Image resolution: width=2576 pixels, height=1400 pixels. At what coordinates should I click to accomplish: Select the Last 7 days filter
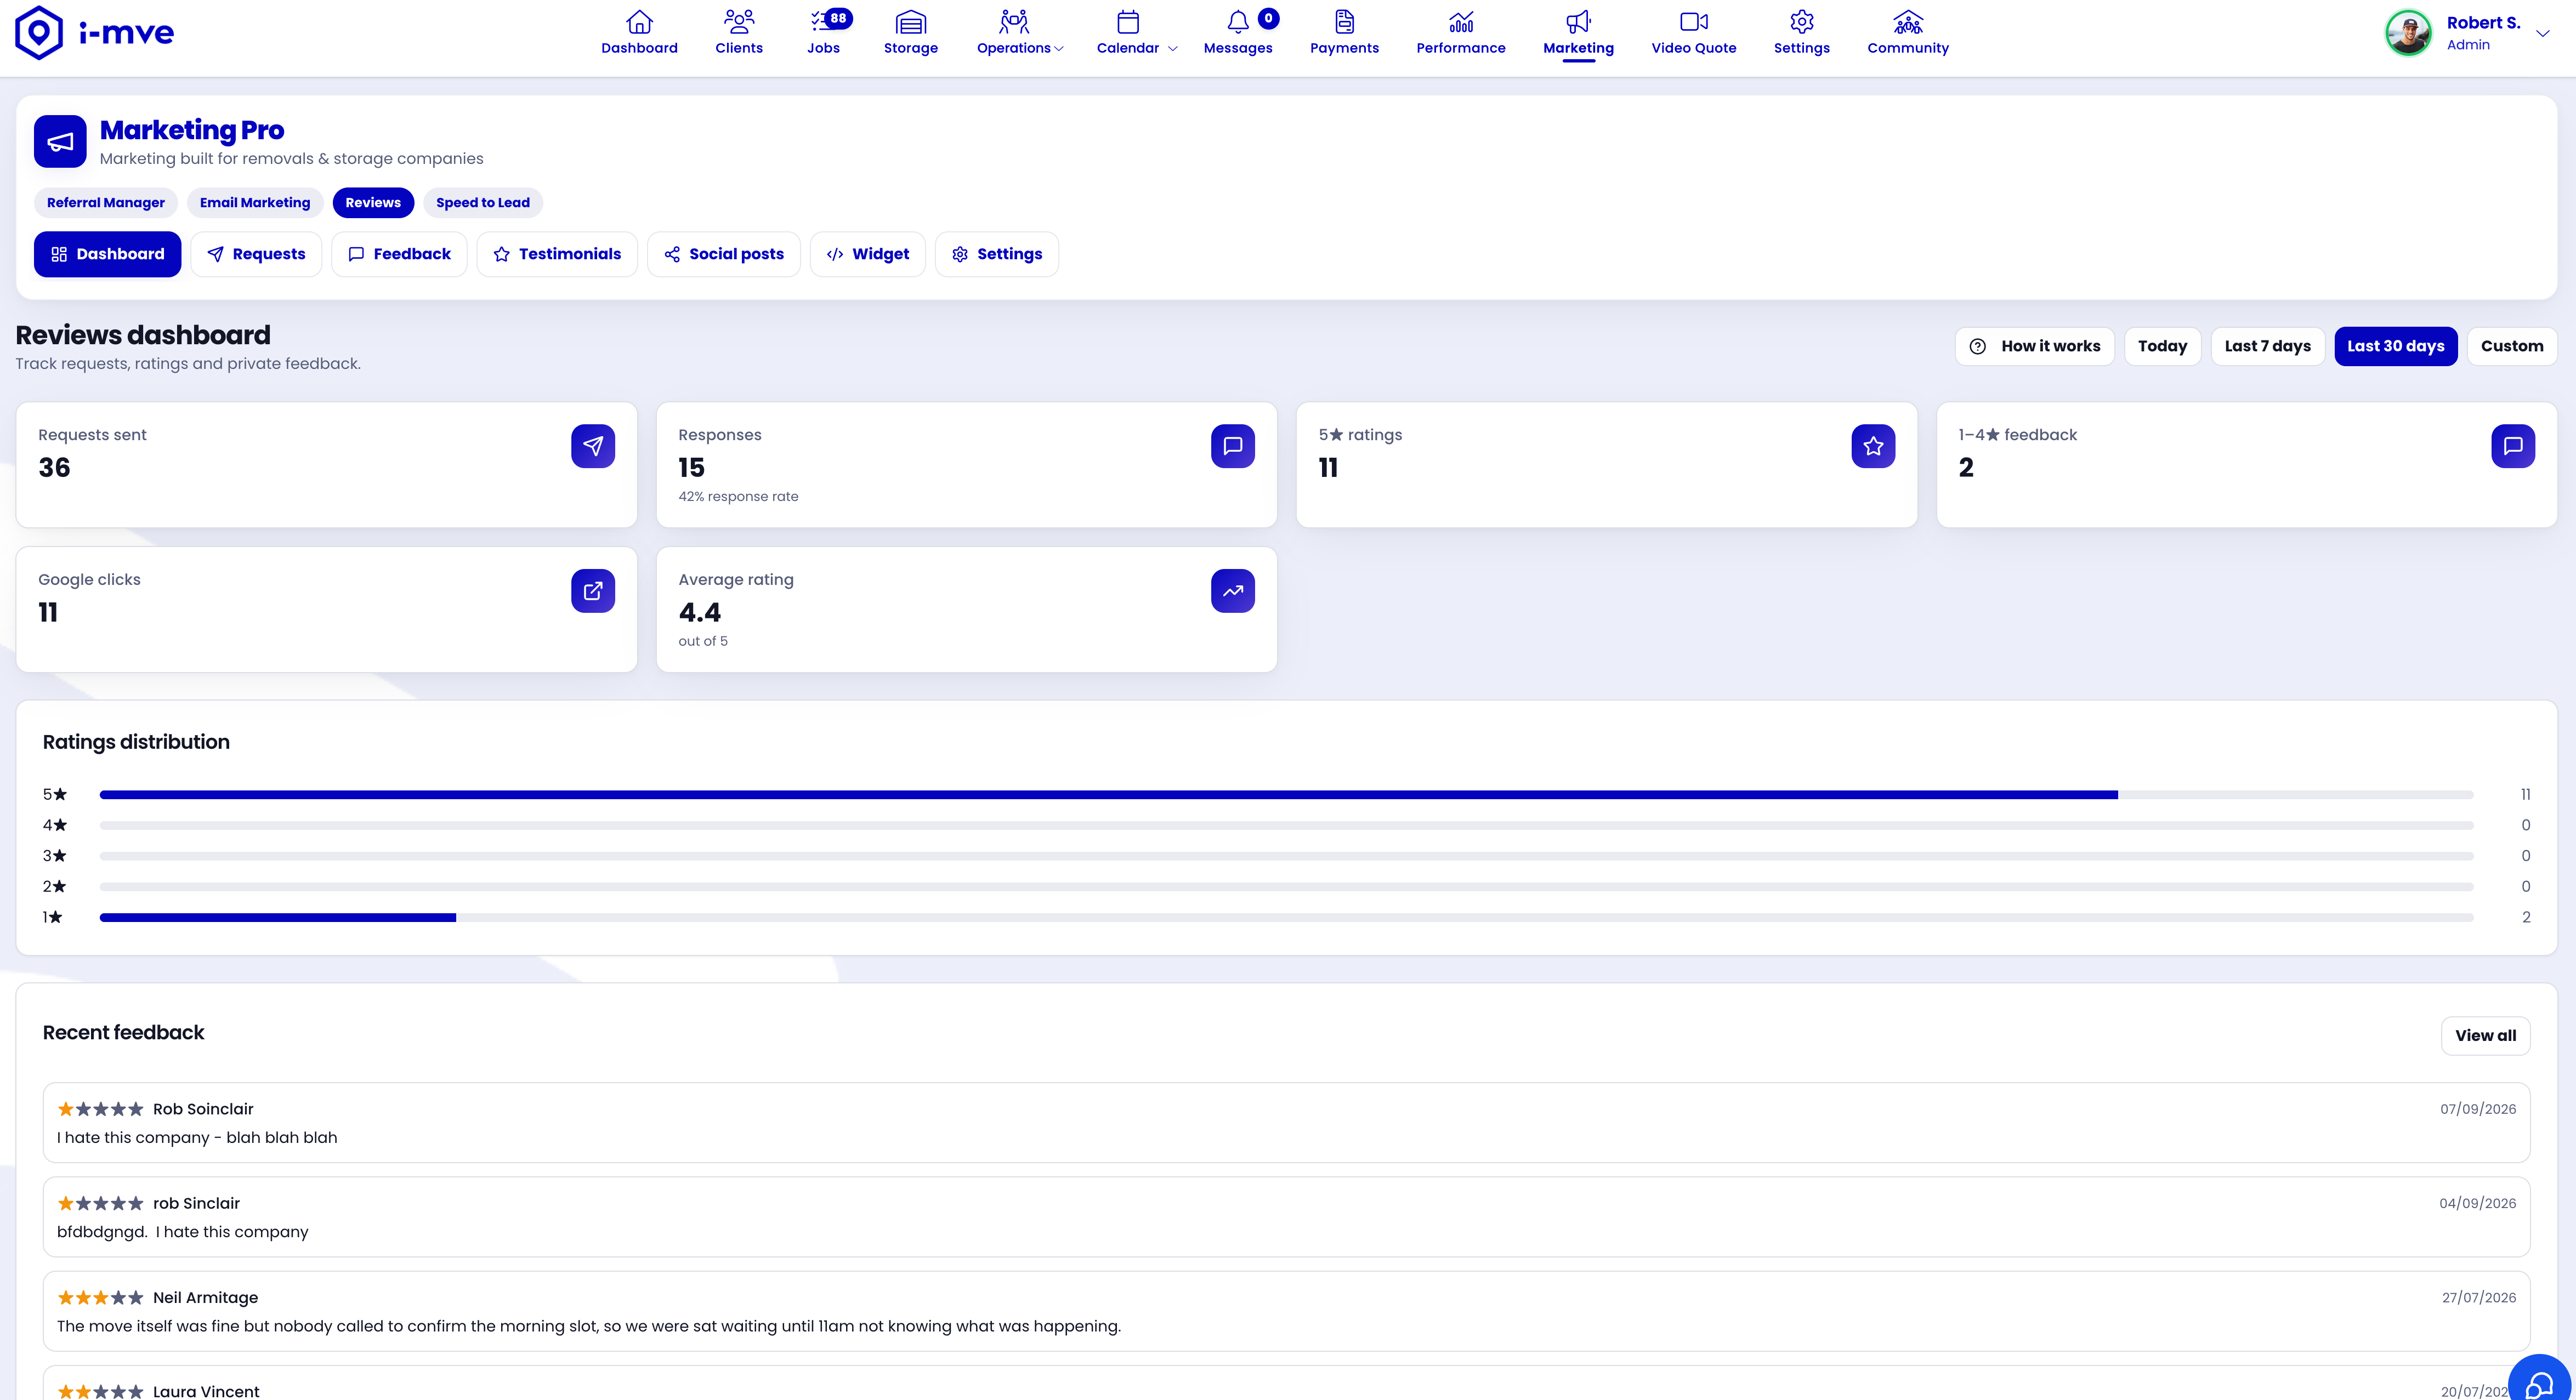point(2267,346)
